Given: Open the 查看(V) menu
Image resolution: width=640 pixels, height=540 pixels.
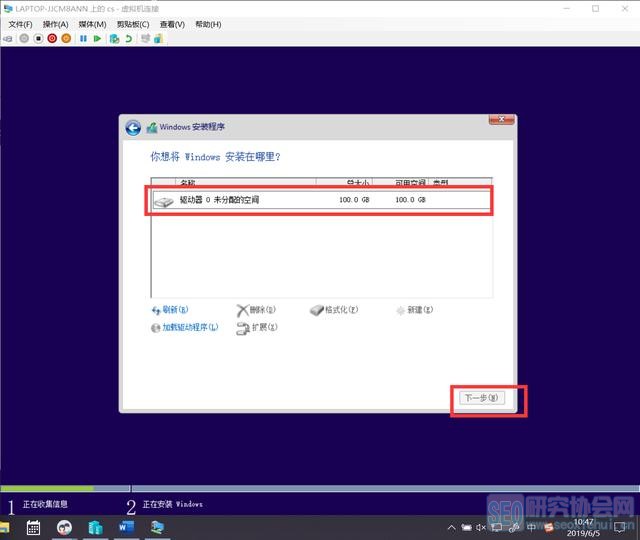Looking at the screenshot, I should tap(172, 24).
